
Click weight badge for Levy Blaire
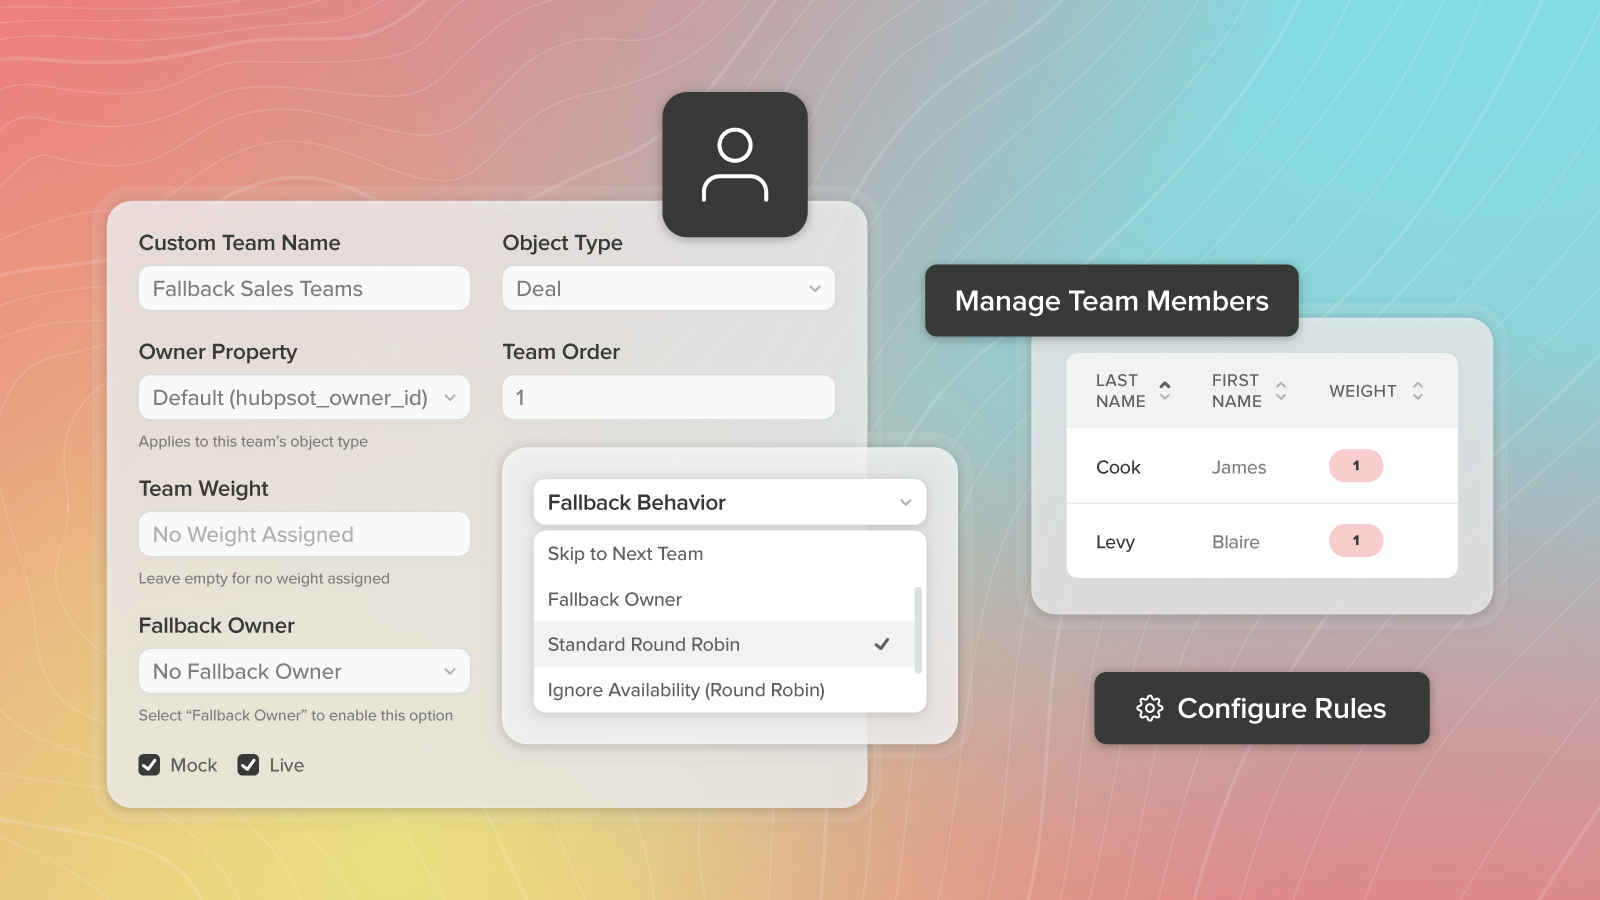point(1356,541)
